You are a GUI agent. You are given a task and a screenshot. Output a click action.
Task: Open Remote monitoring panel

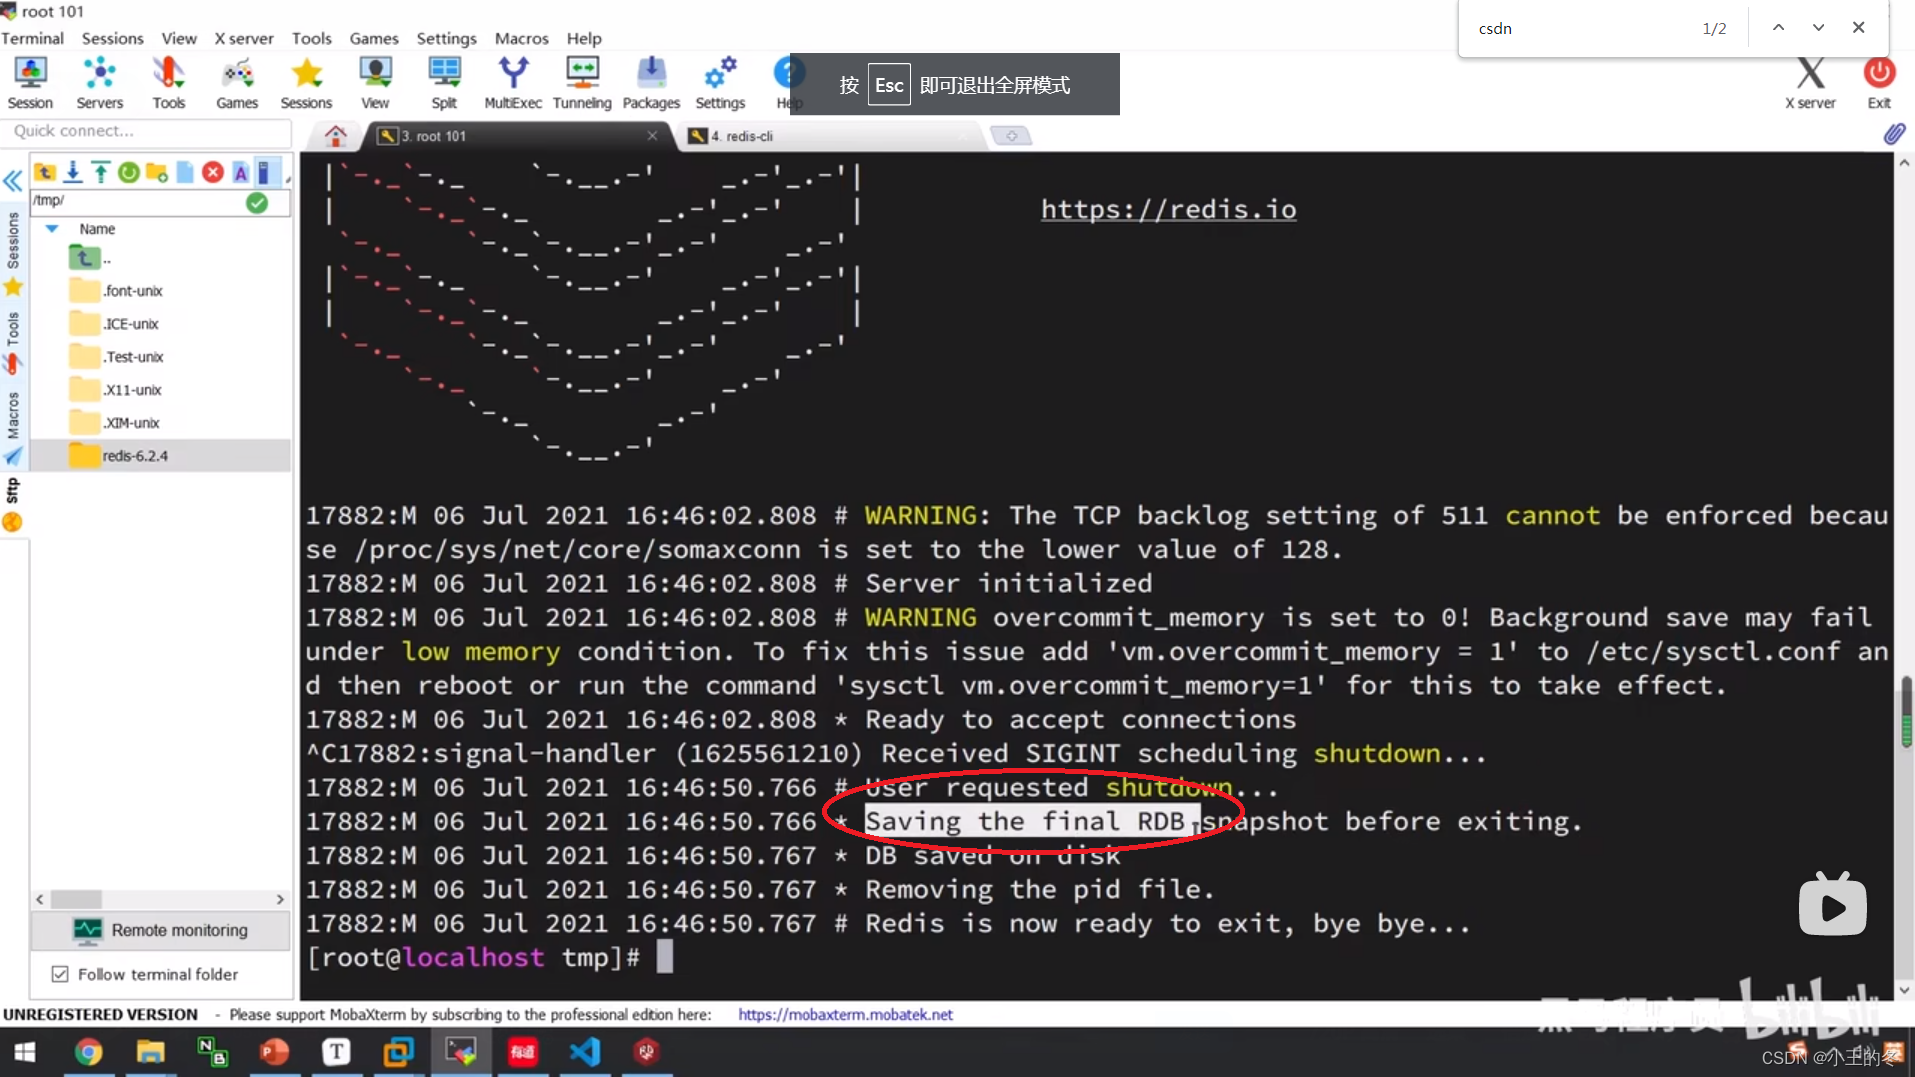click(x=159, y=930)
